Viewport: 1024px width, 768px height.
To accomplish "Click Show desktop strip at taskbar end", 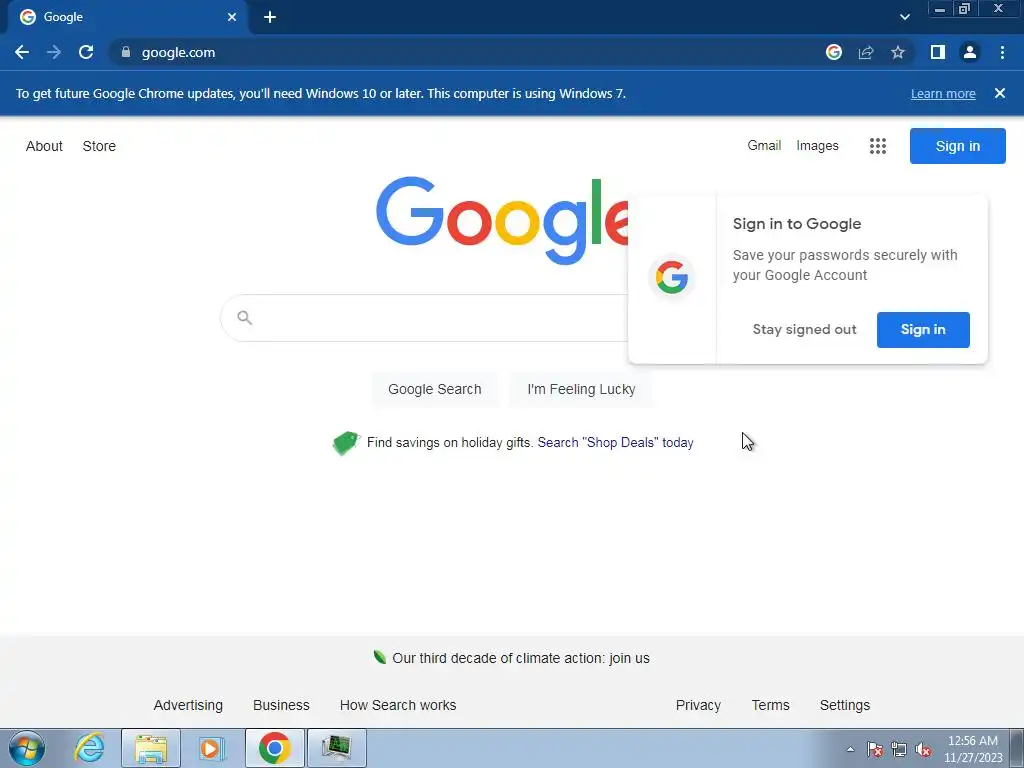I will click(1017, 748).
